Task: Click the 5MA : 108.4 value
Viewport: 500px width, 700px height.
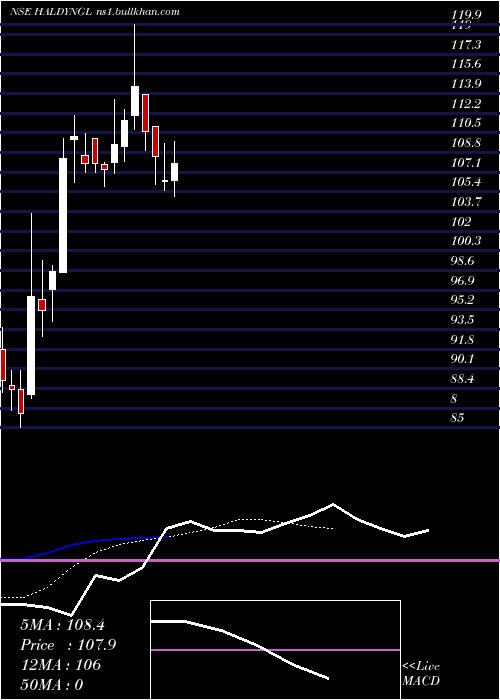Action: (x=62, y=625)
